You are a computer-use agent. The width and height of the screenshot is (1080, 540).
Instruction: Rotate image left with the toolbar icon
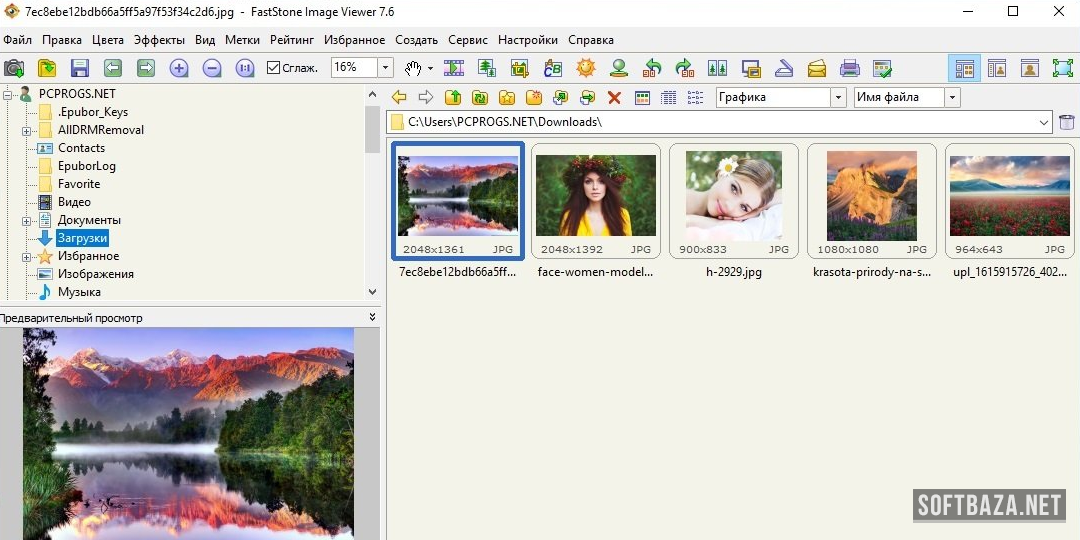(652, 68)
